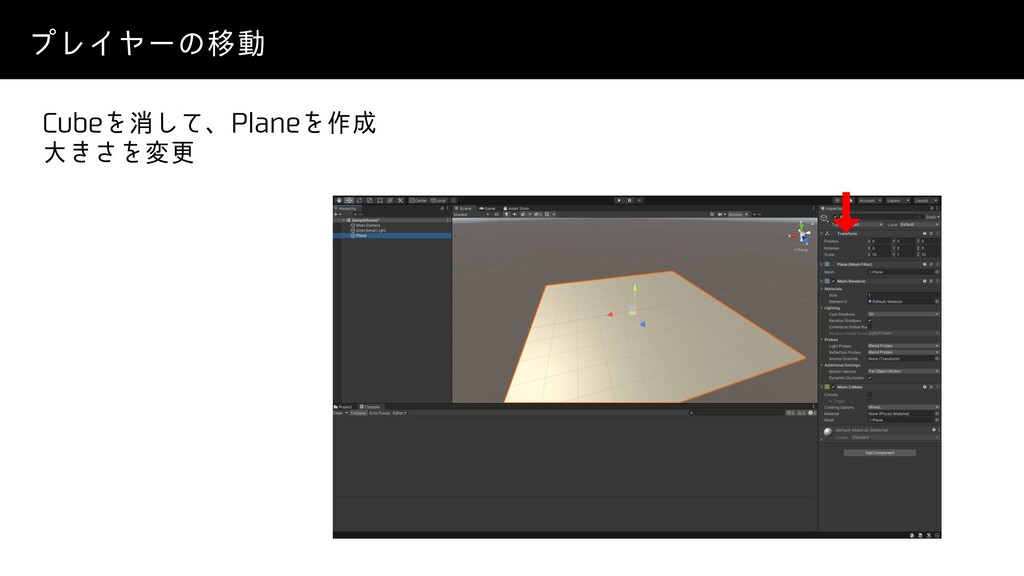The image size is (1024, 576).
Task: Toggle the Console Error Pause button
Action: (379, 413)
